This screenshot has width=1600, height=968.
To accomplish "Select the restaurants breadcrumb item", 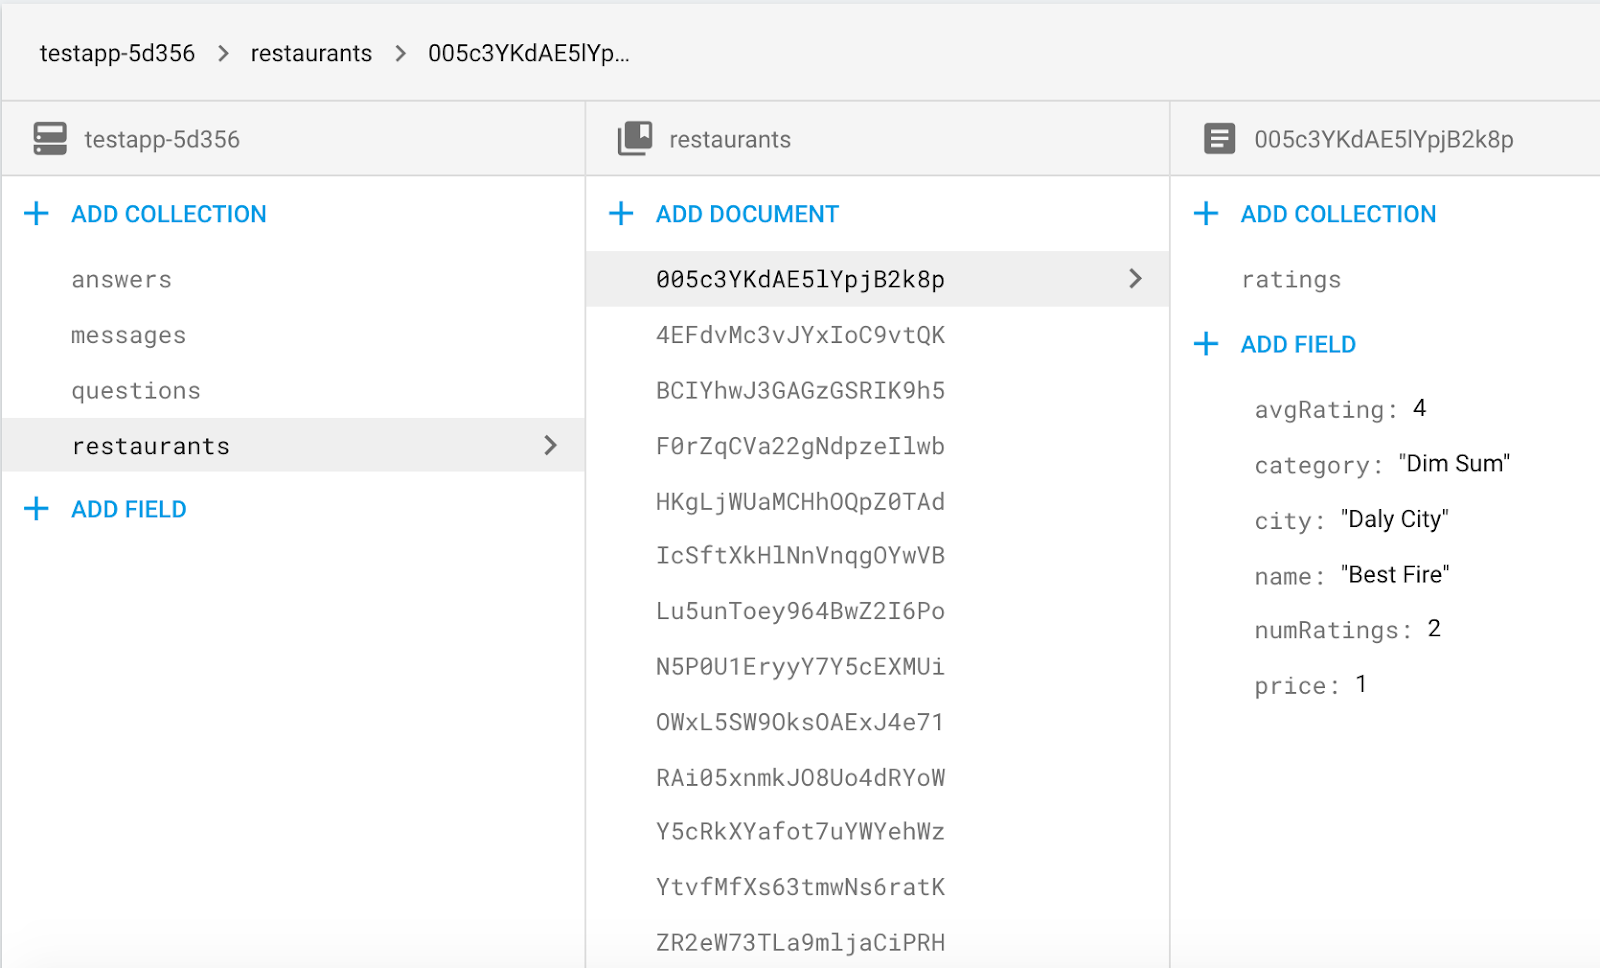I will (311, 53).
